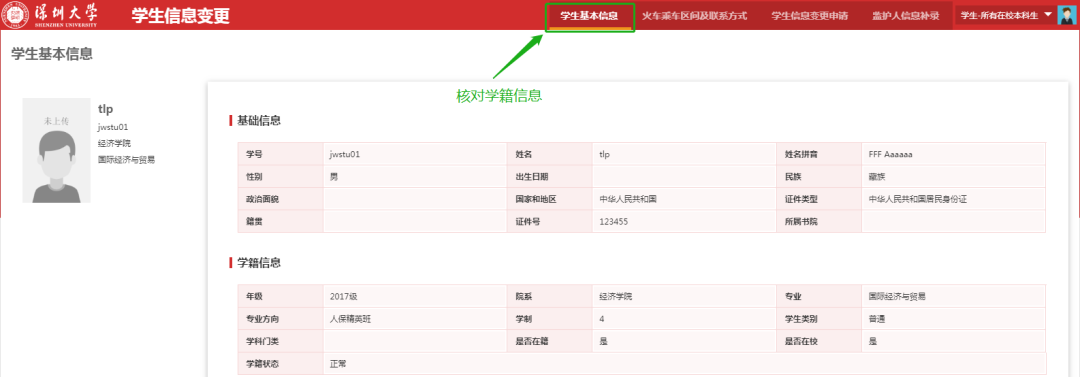
Task: Click the 专业方向 value 人保精英班
Action: tap(351, 319)
